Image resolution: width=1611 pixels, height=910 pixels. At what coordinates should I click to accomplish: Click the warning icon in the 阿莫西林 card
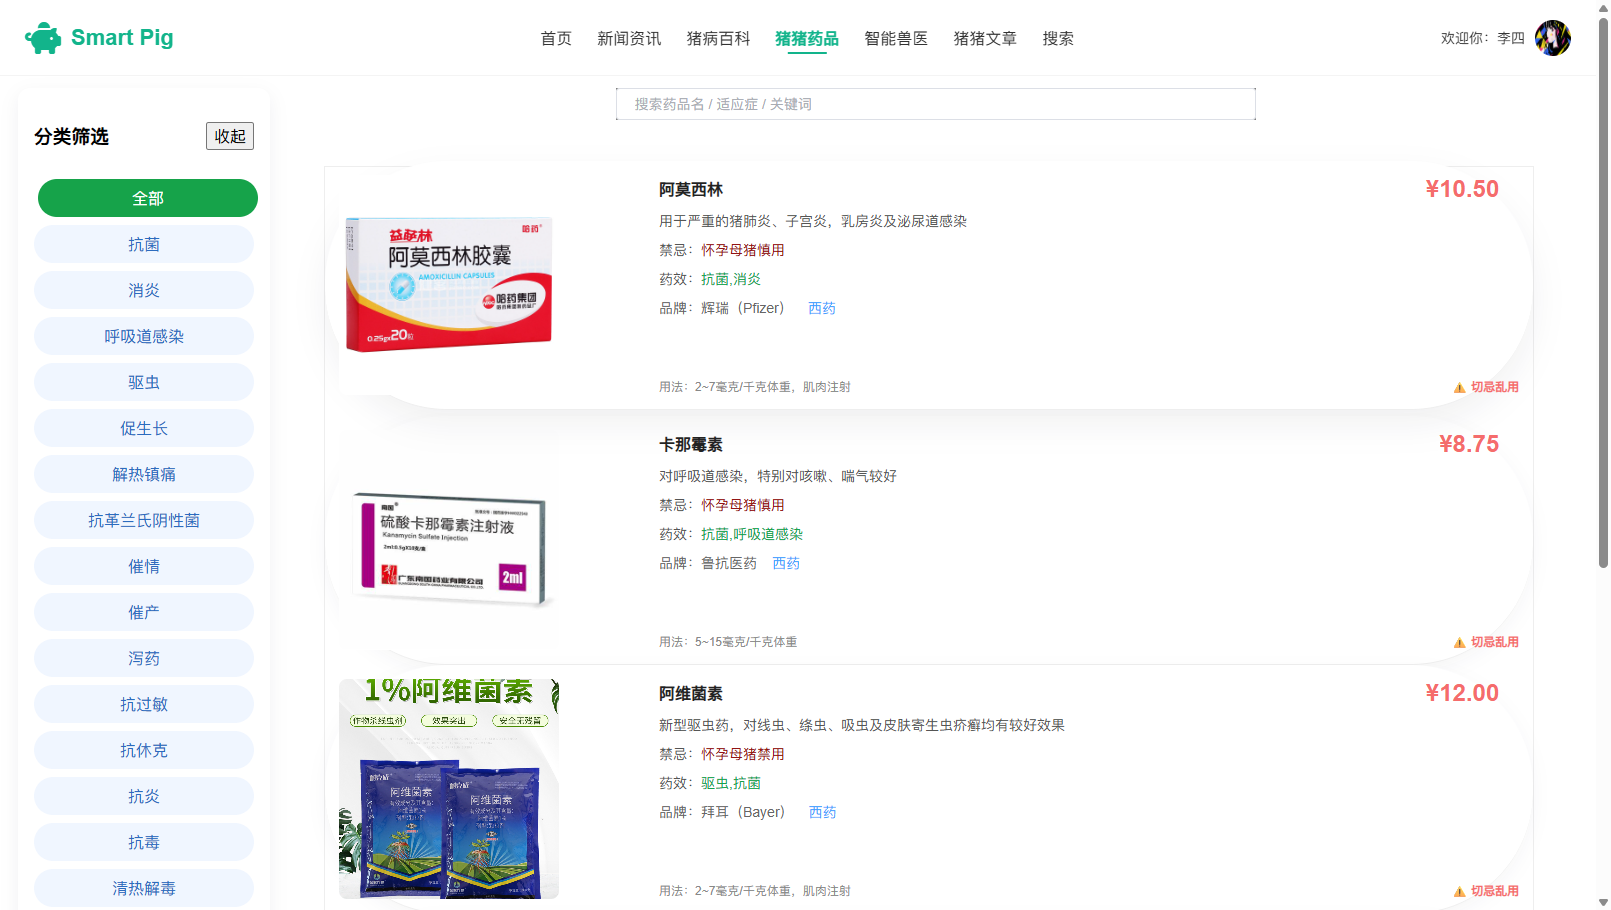pyautogui.click(x=1459, y=388)
